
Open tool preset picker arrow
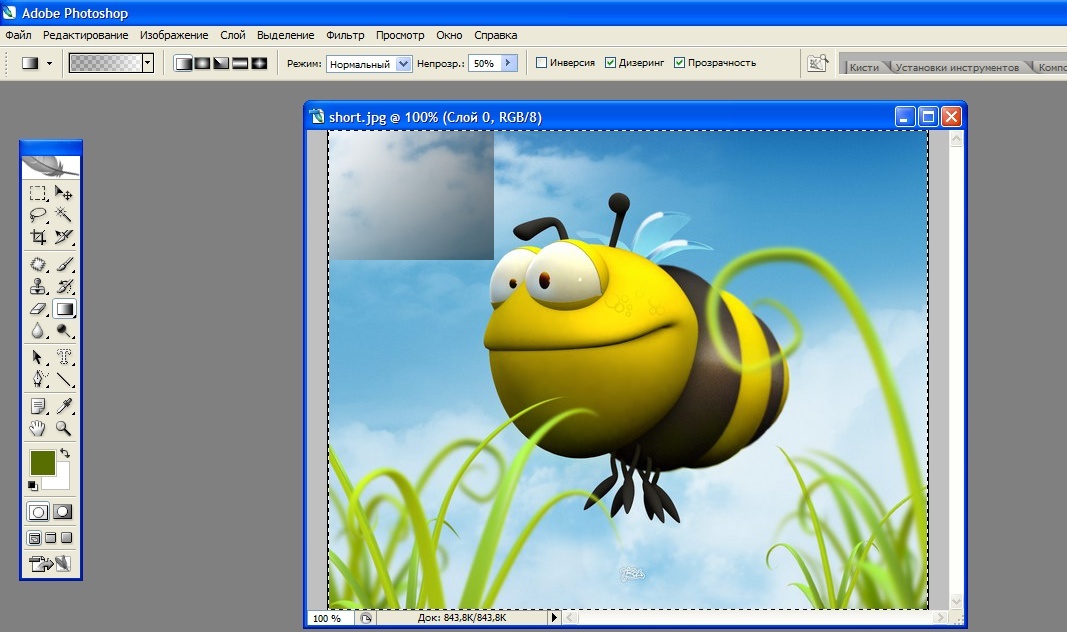[49, 63]
